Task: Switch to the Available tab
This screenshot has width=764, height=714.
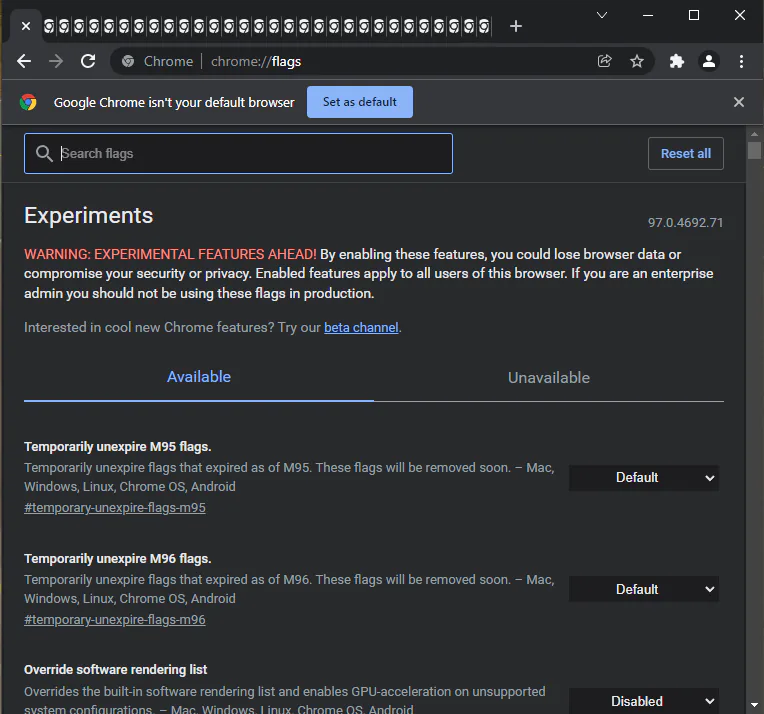Action: (x=199, y=377)
